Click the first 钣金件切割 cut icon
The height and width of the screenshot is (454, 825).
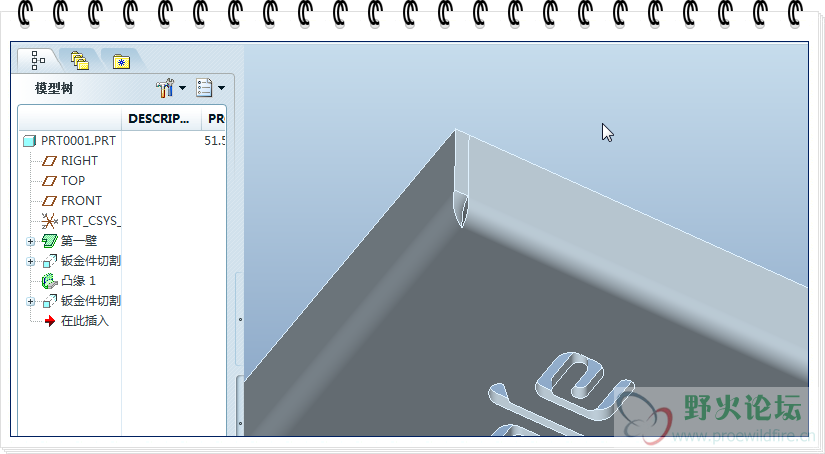point(49,261)
